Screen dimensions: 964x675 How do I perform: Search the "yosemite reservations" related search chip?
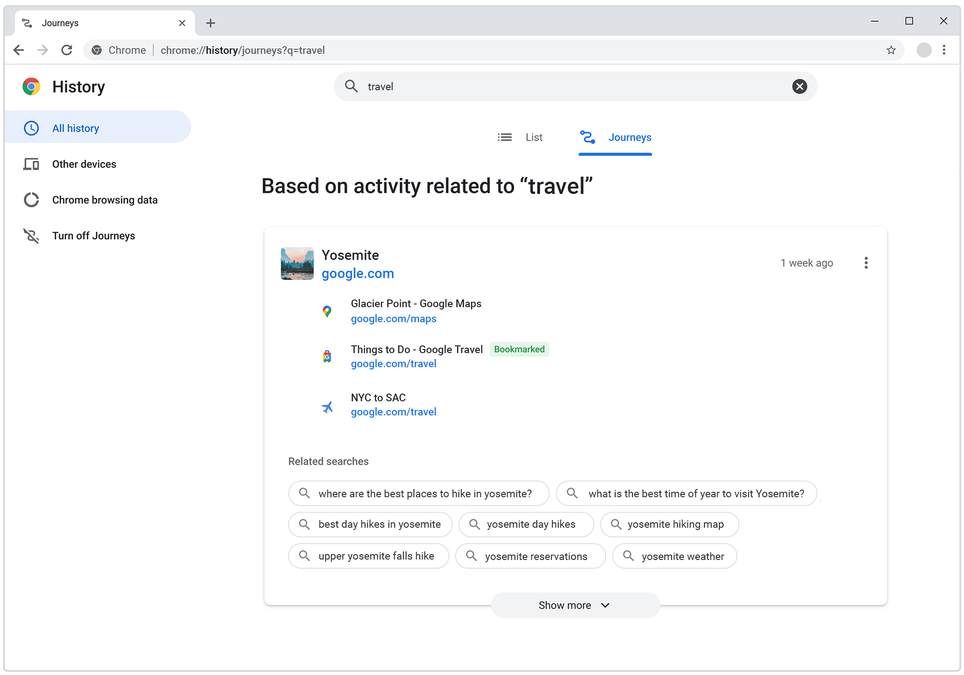[x=530, y=556]
